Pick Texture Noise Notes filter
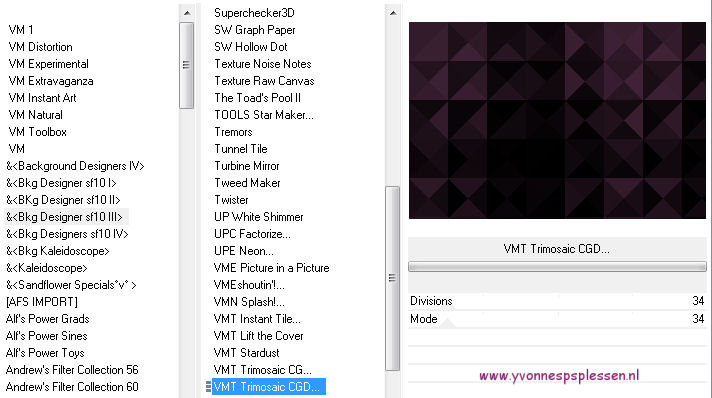 click(263, 64)
